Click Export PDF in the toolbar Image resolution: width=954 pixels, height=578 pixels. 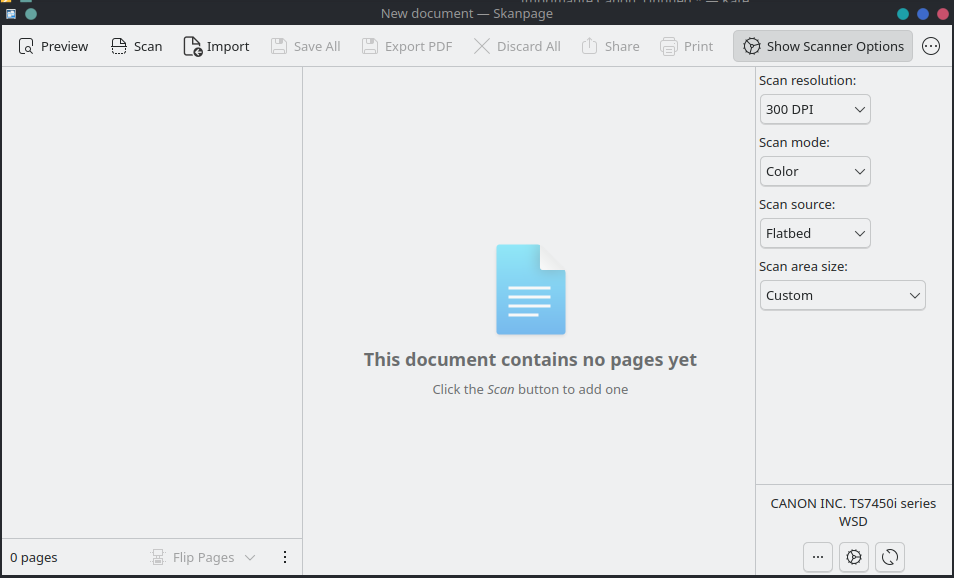coord(406,46)
